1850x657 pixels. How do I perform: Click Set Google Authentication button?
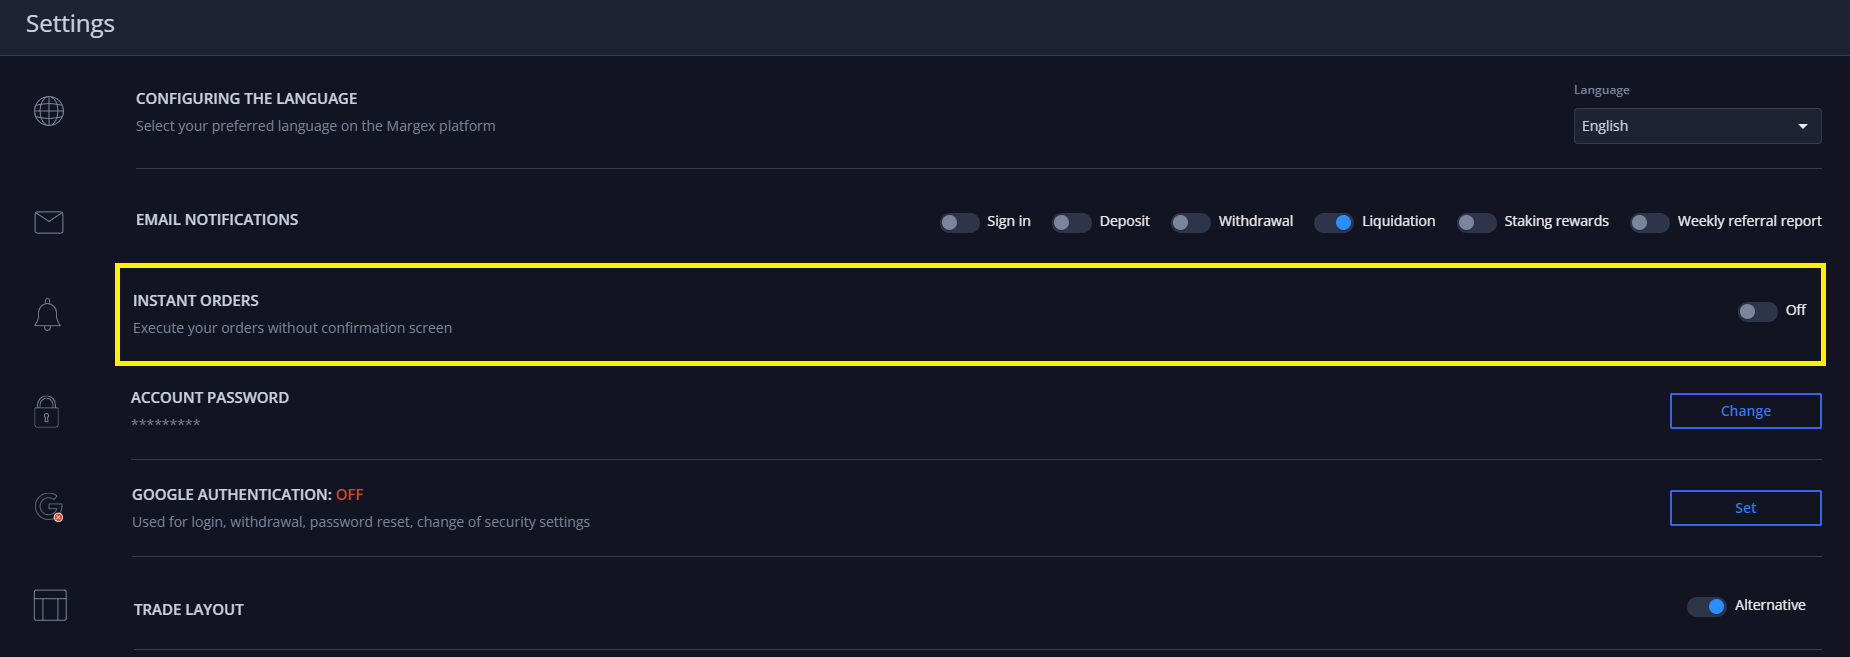[x=1745, y=508]
